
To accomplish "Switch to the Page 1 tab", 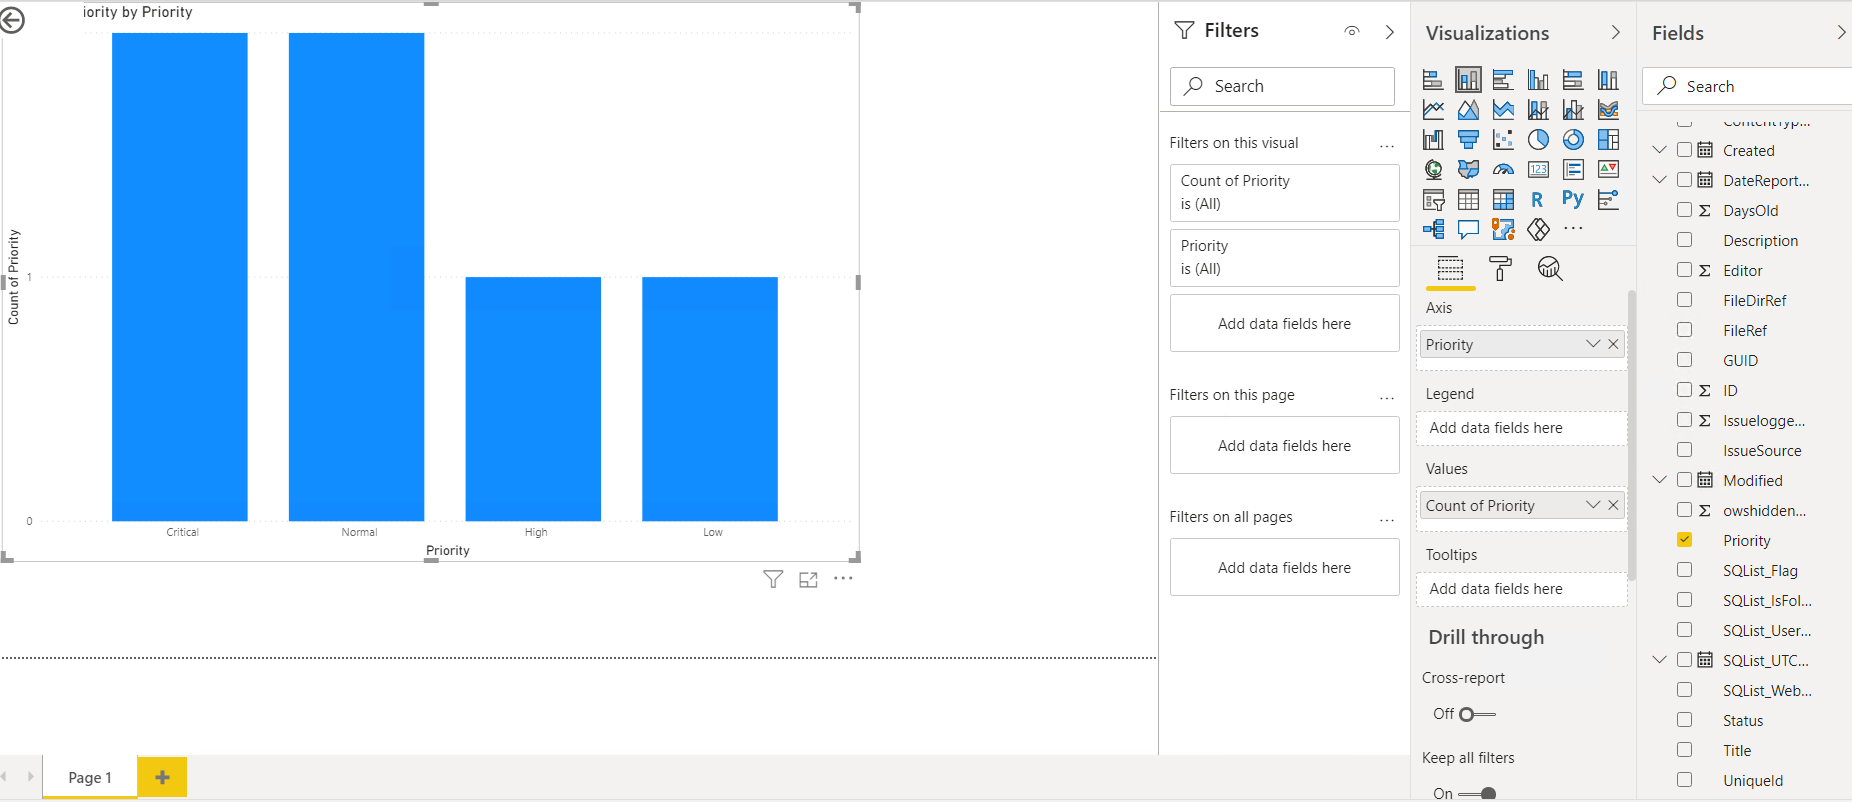I will coord(90,777).
